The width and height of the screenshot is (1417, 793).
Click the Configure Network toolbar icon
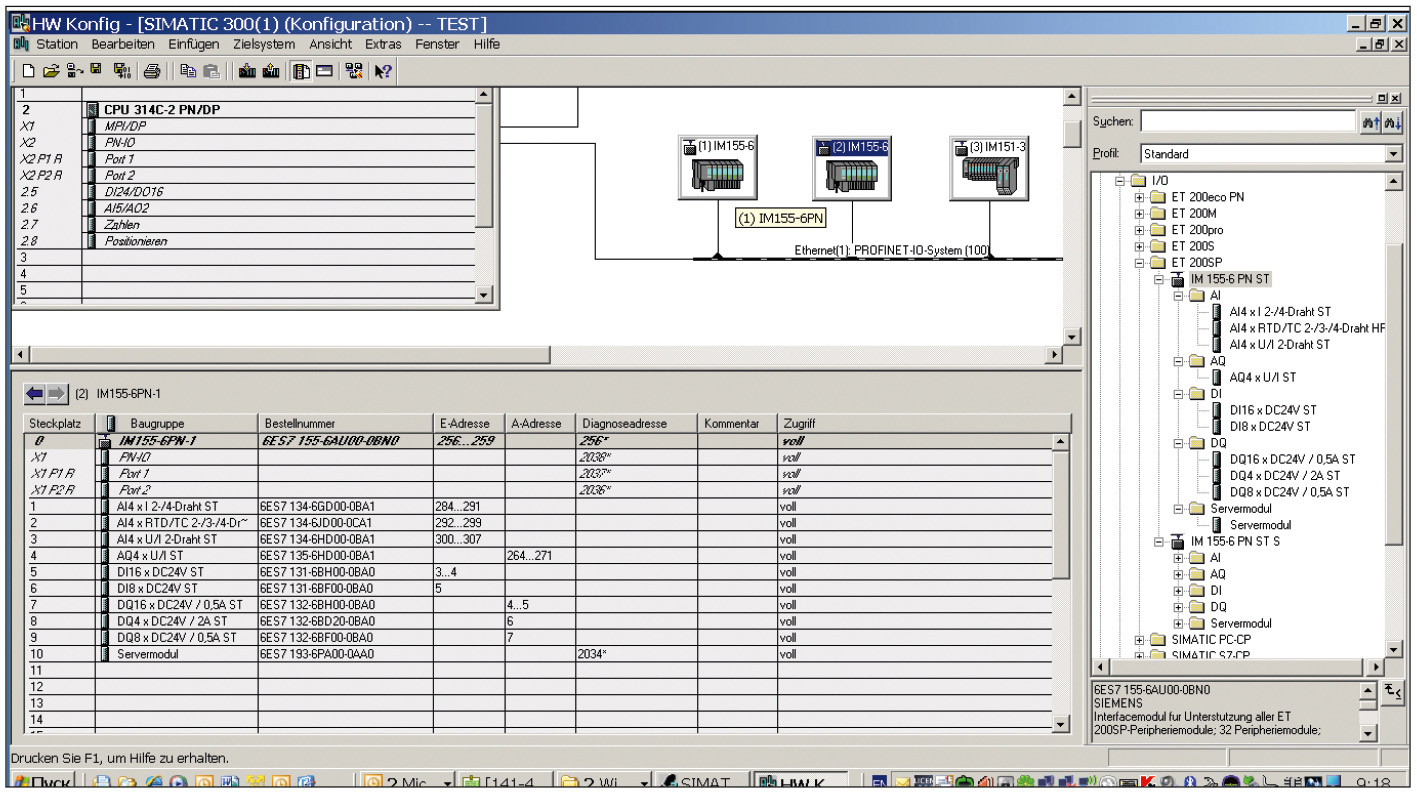click(354, 70)
